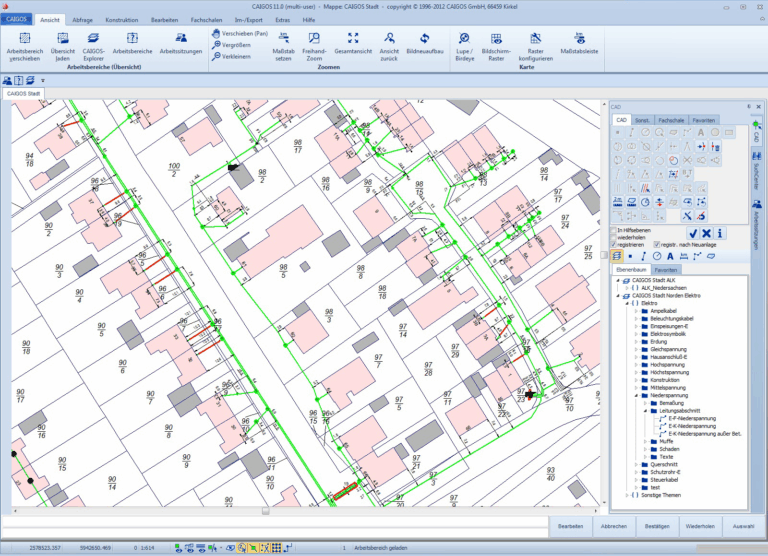Click the Freihand-Zoom ribbon icon
Screen dimensions: 768x556
(313, 40)
